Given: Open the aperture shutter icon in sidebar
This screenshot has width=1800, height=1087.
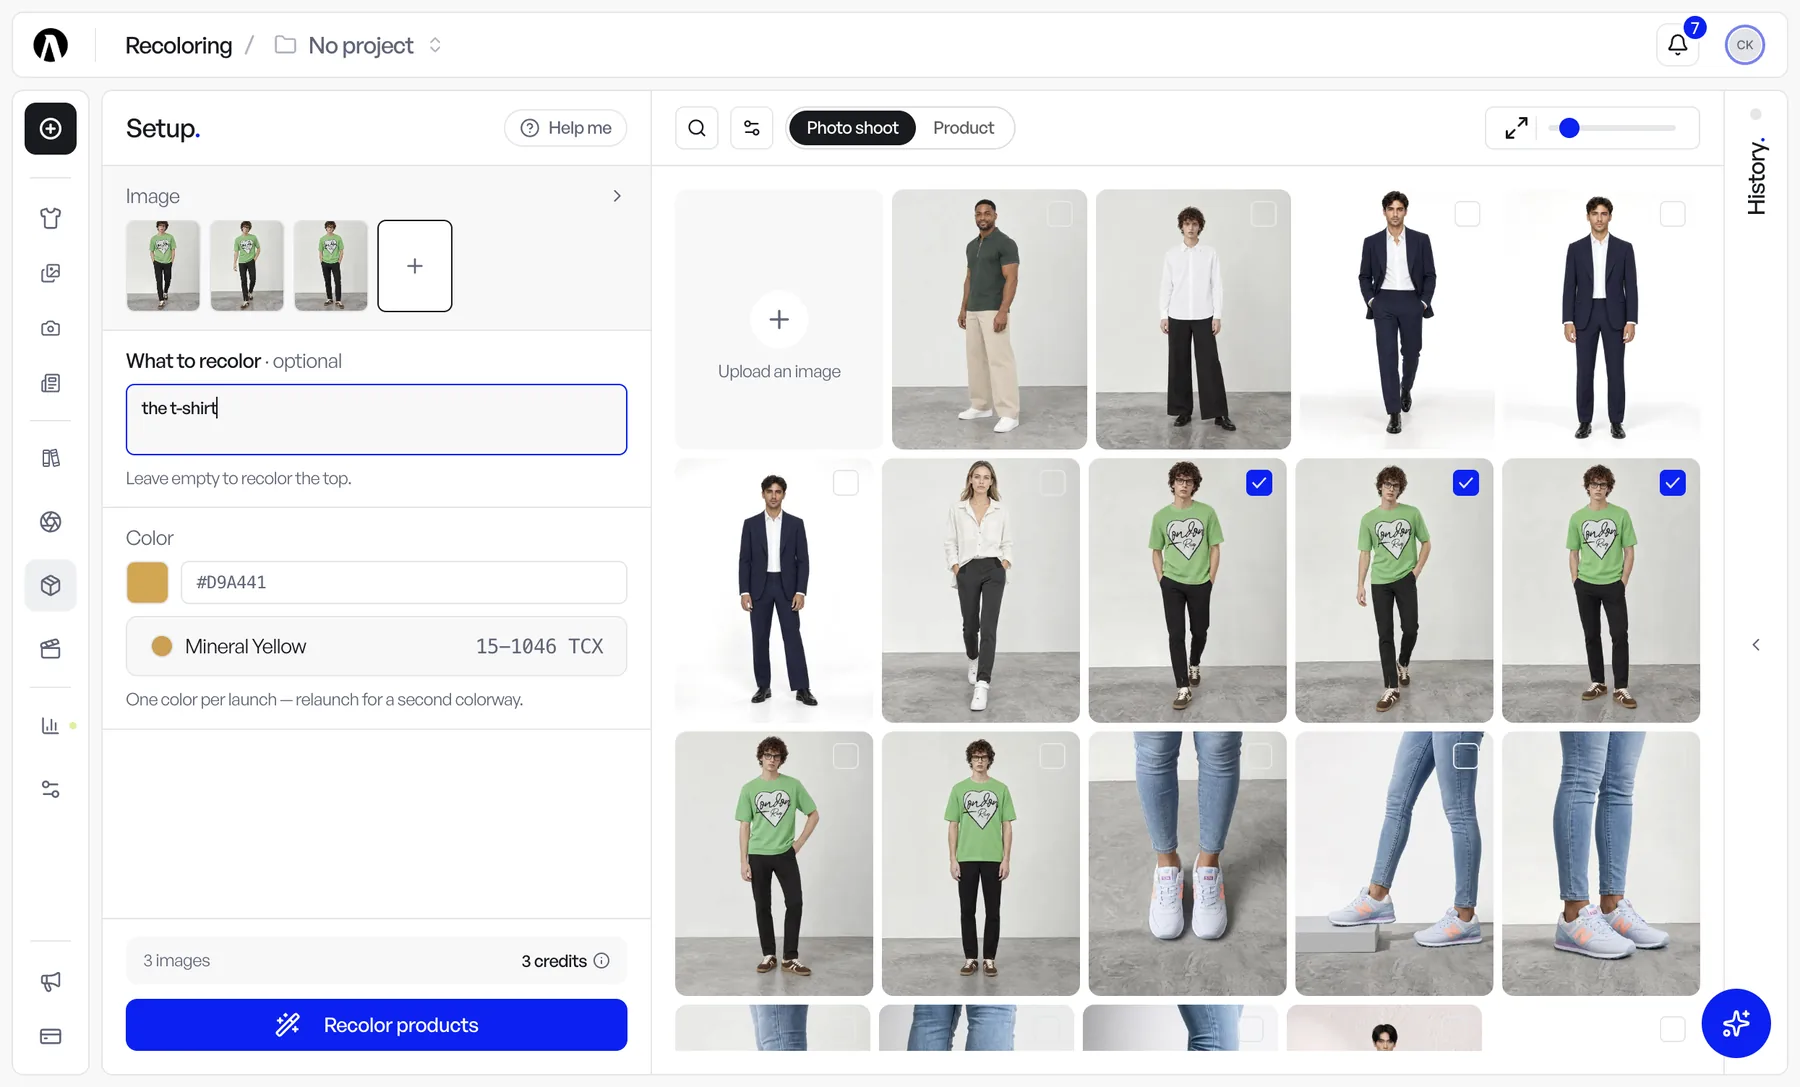Looking at the screenshot, I should pos(51,522).
